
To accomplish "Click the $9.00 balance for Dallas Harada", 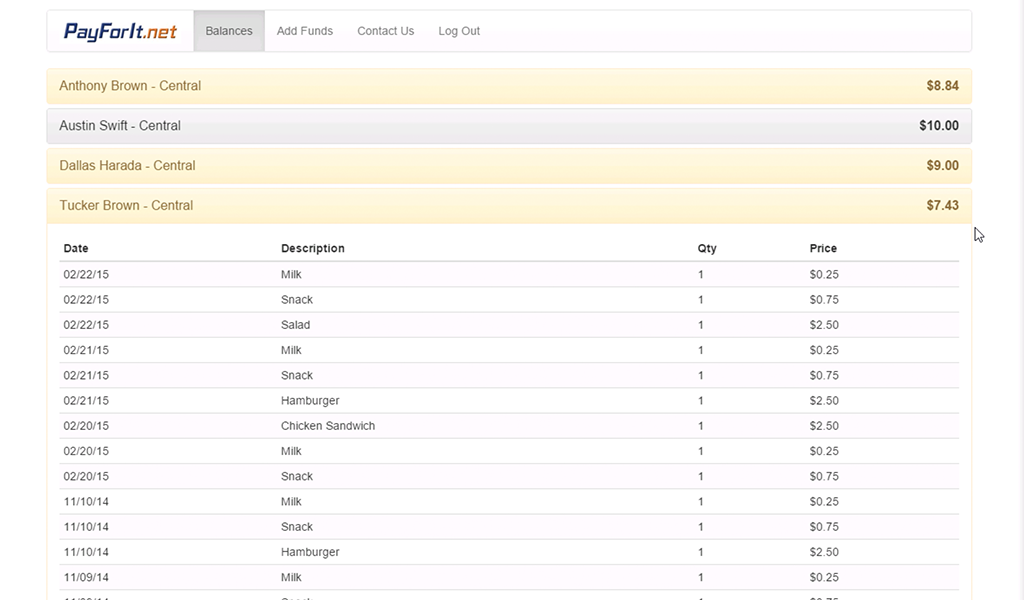I will click(x=942, y=166).
